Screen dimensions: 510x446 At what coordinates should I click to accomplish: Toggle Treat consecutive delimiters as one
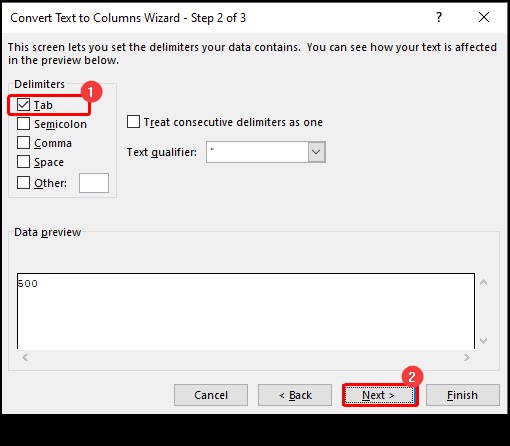tap(133, 122)
